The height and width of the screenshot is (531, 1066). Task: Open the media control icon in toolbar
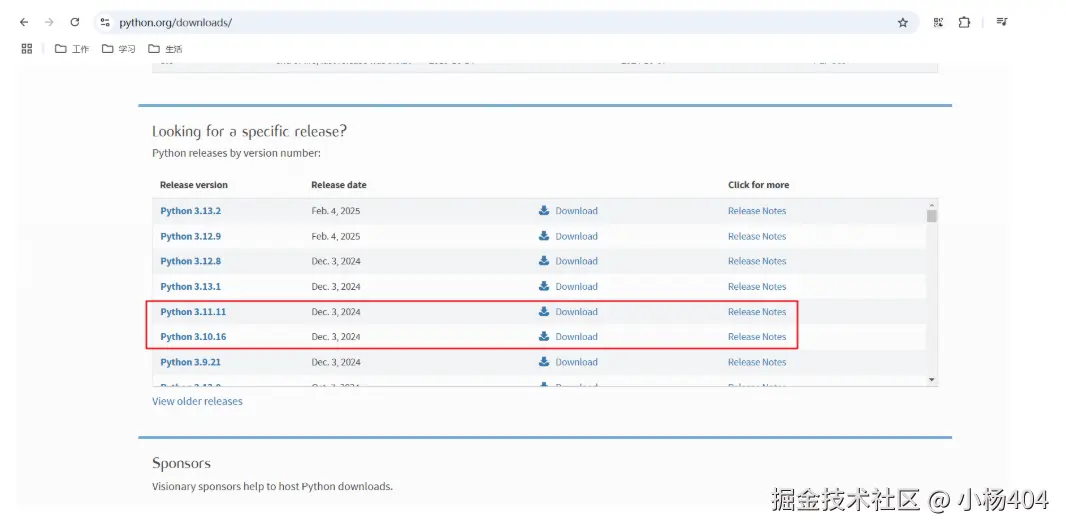point(1001,22)
